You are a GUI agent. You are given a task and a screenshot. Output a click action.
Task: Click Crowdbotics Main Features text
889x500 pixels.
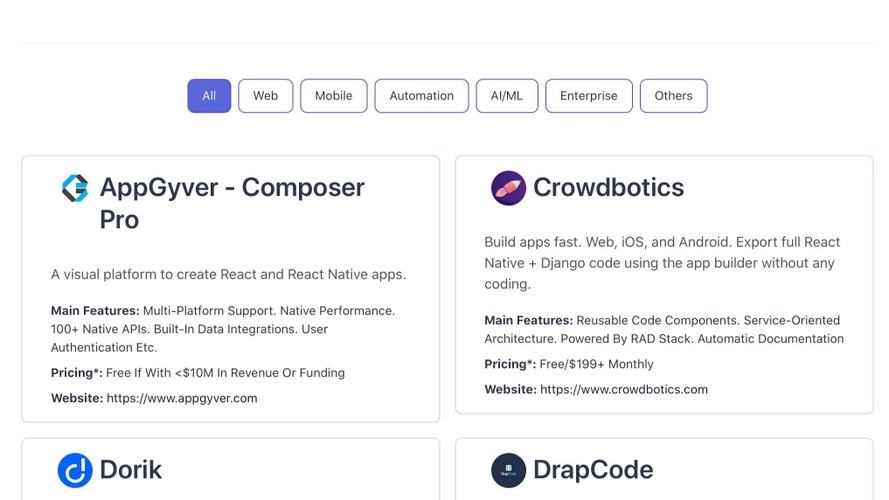click(664, 329)
